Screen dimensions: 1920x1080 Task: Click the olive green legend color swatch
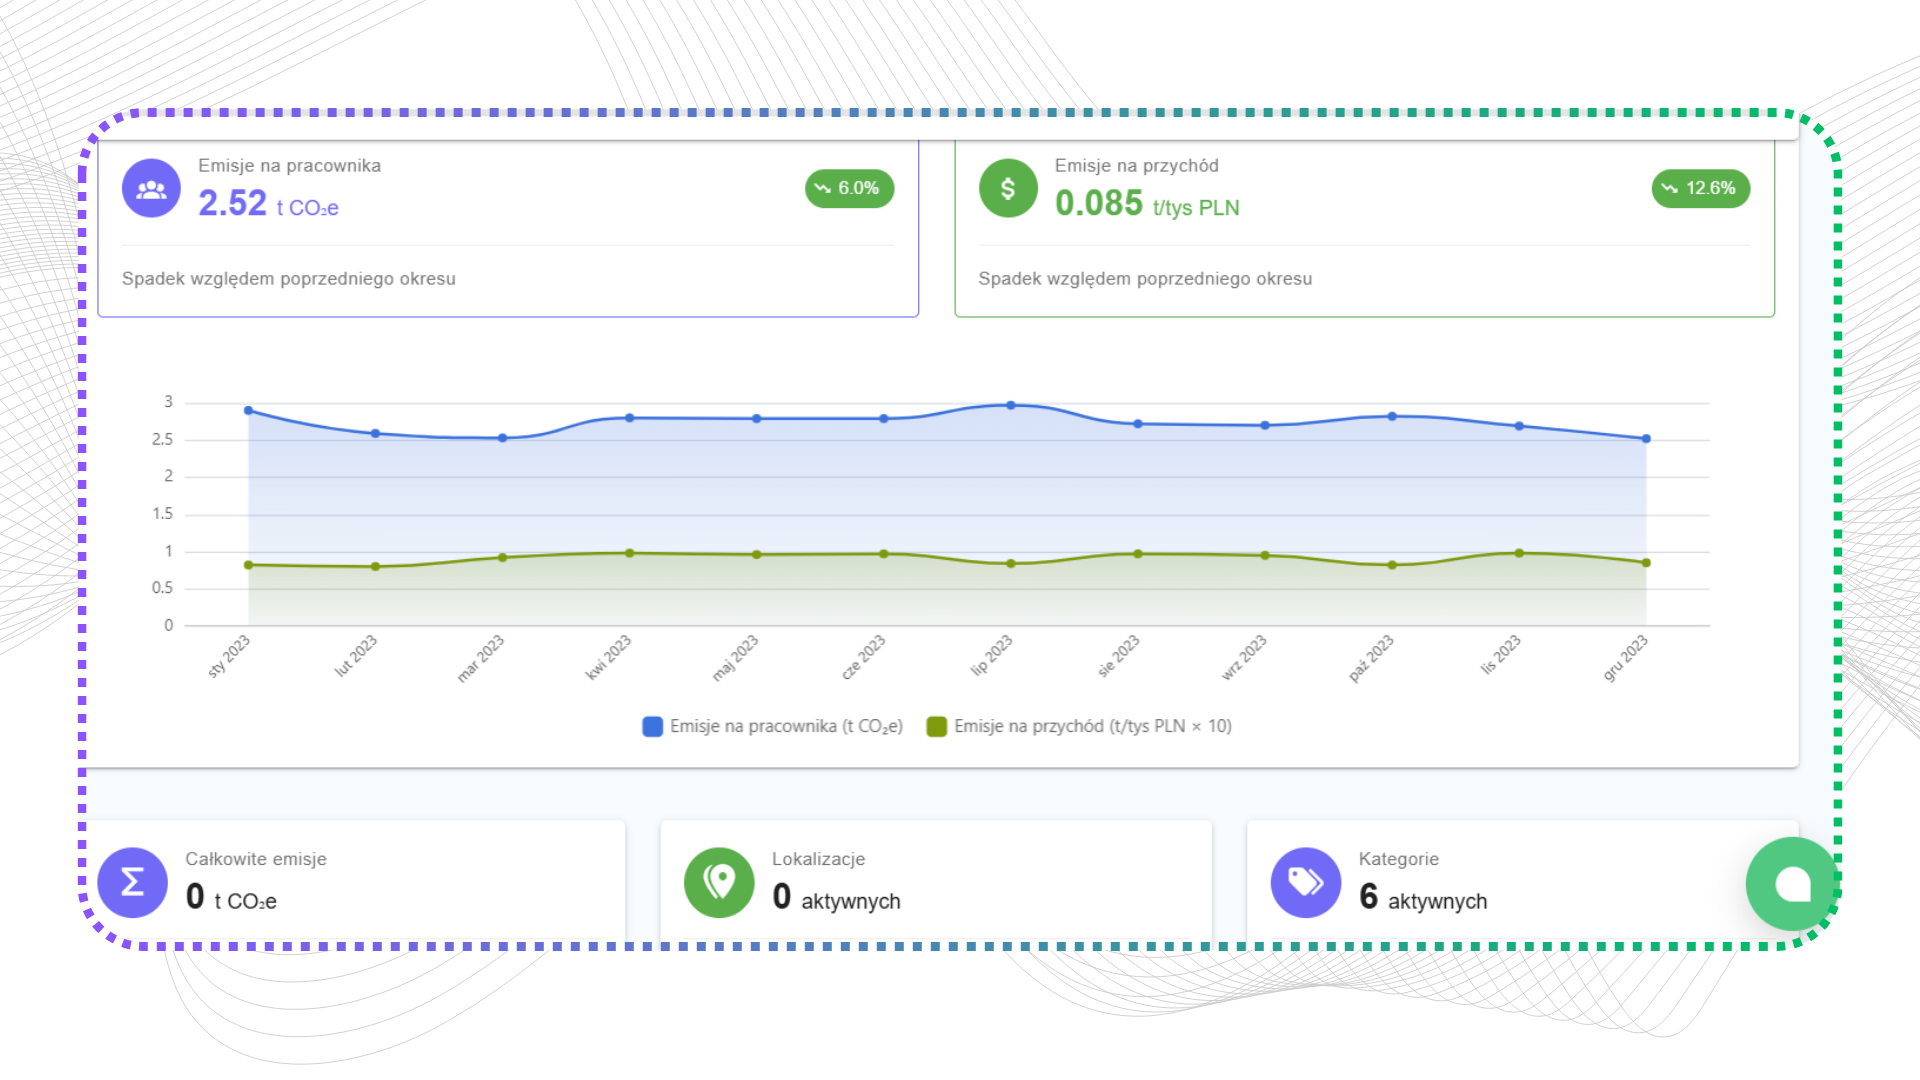tap(936, 726)
